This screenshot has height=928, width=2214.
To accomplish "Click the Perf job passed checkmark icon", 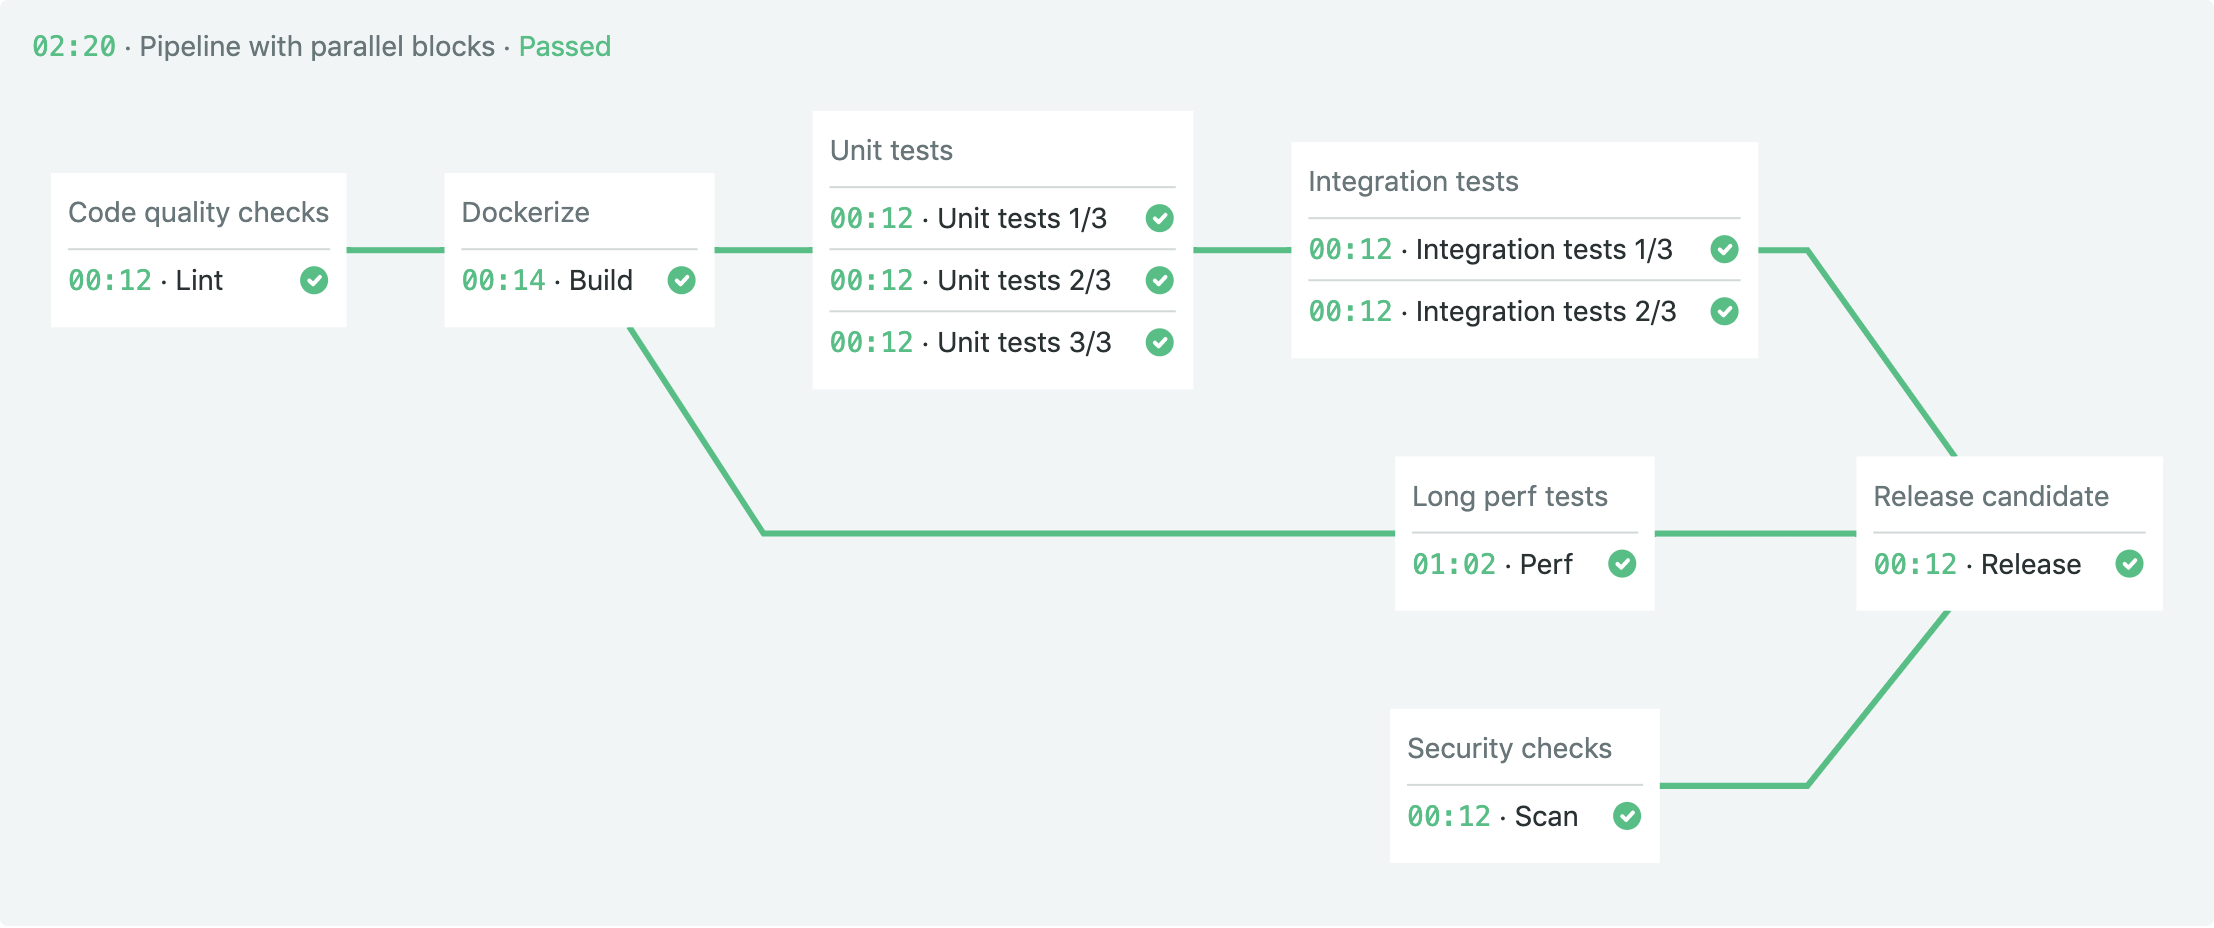I will coord(1622,564).
